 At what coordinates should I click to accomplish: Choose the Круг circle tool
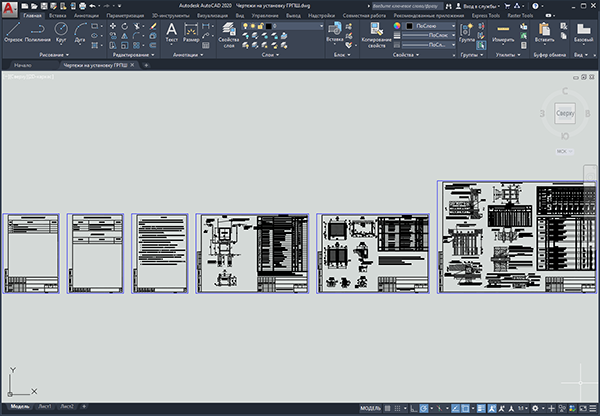point(61,32)
